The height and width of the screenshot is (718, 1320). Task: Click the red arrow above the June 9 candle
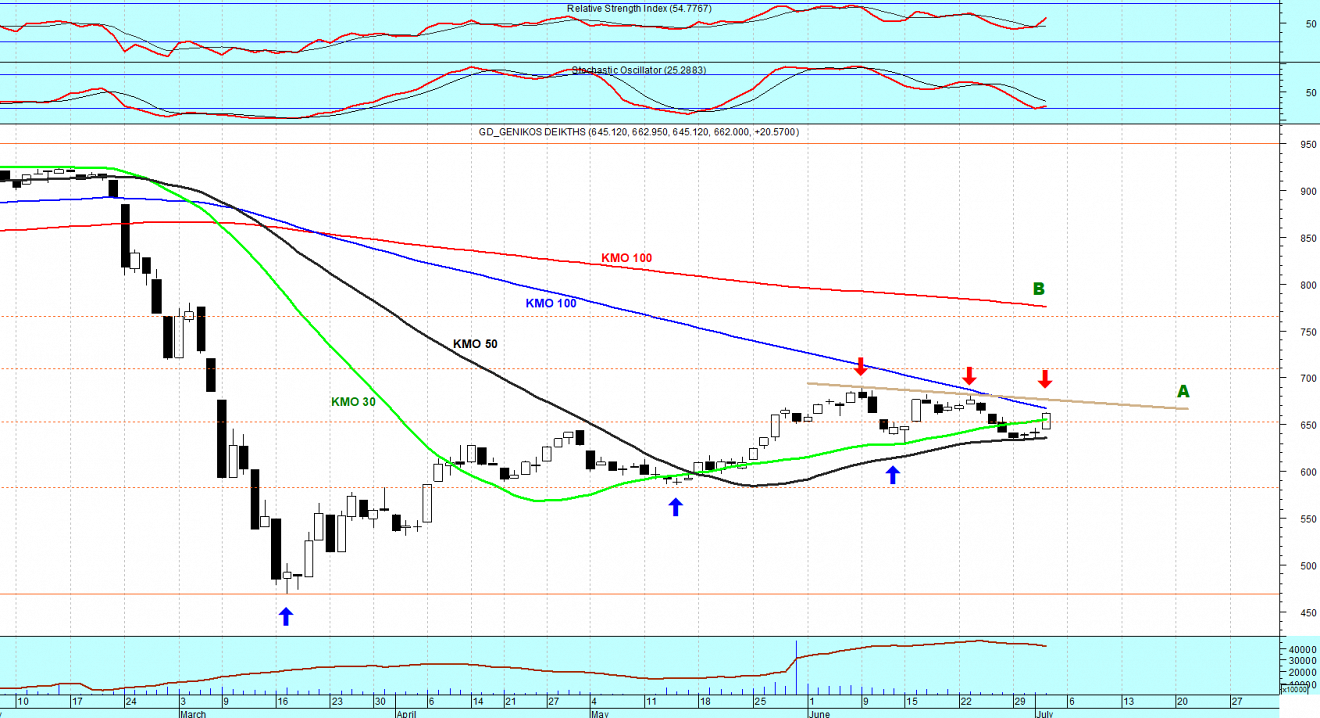click(860, 367)
